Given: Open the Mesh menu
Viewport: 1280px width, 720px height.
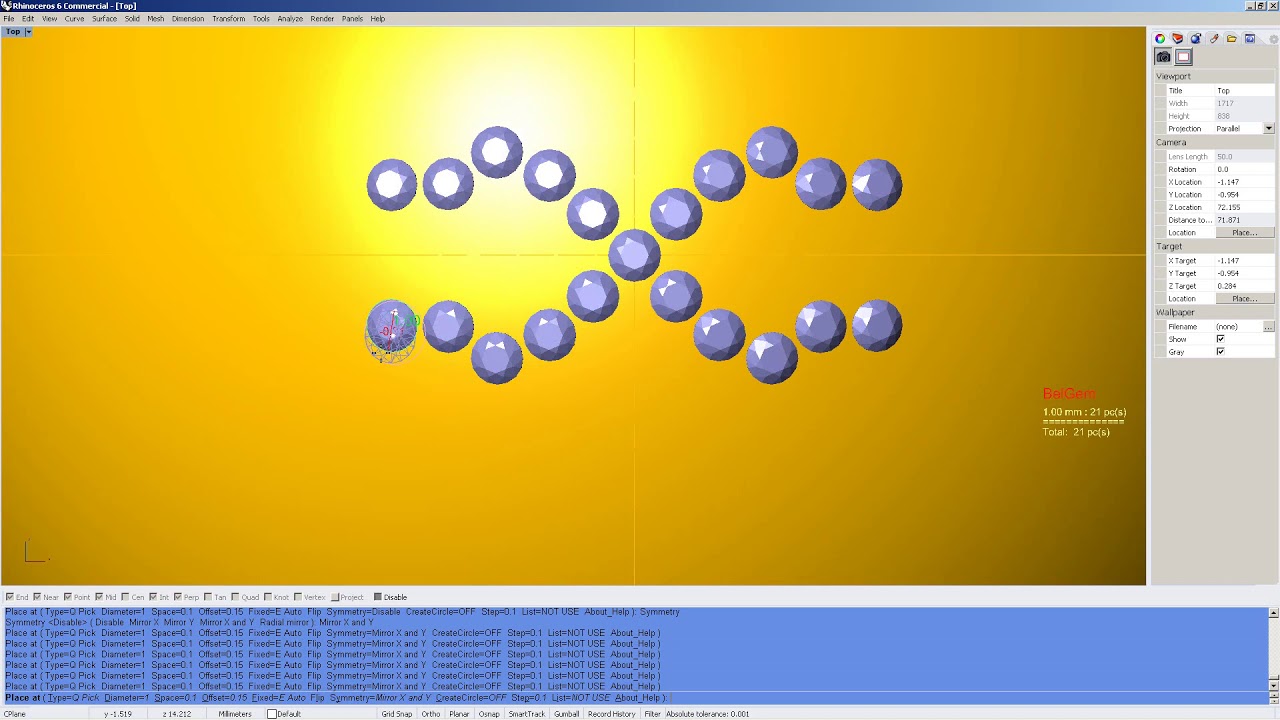Looking at the screenshot, I should click(x=156, y=19).
